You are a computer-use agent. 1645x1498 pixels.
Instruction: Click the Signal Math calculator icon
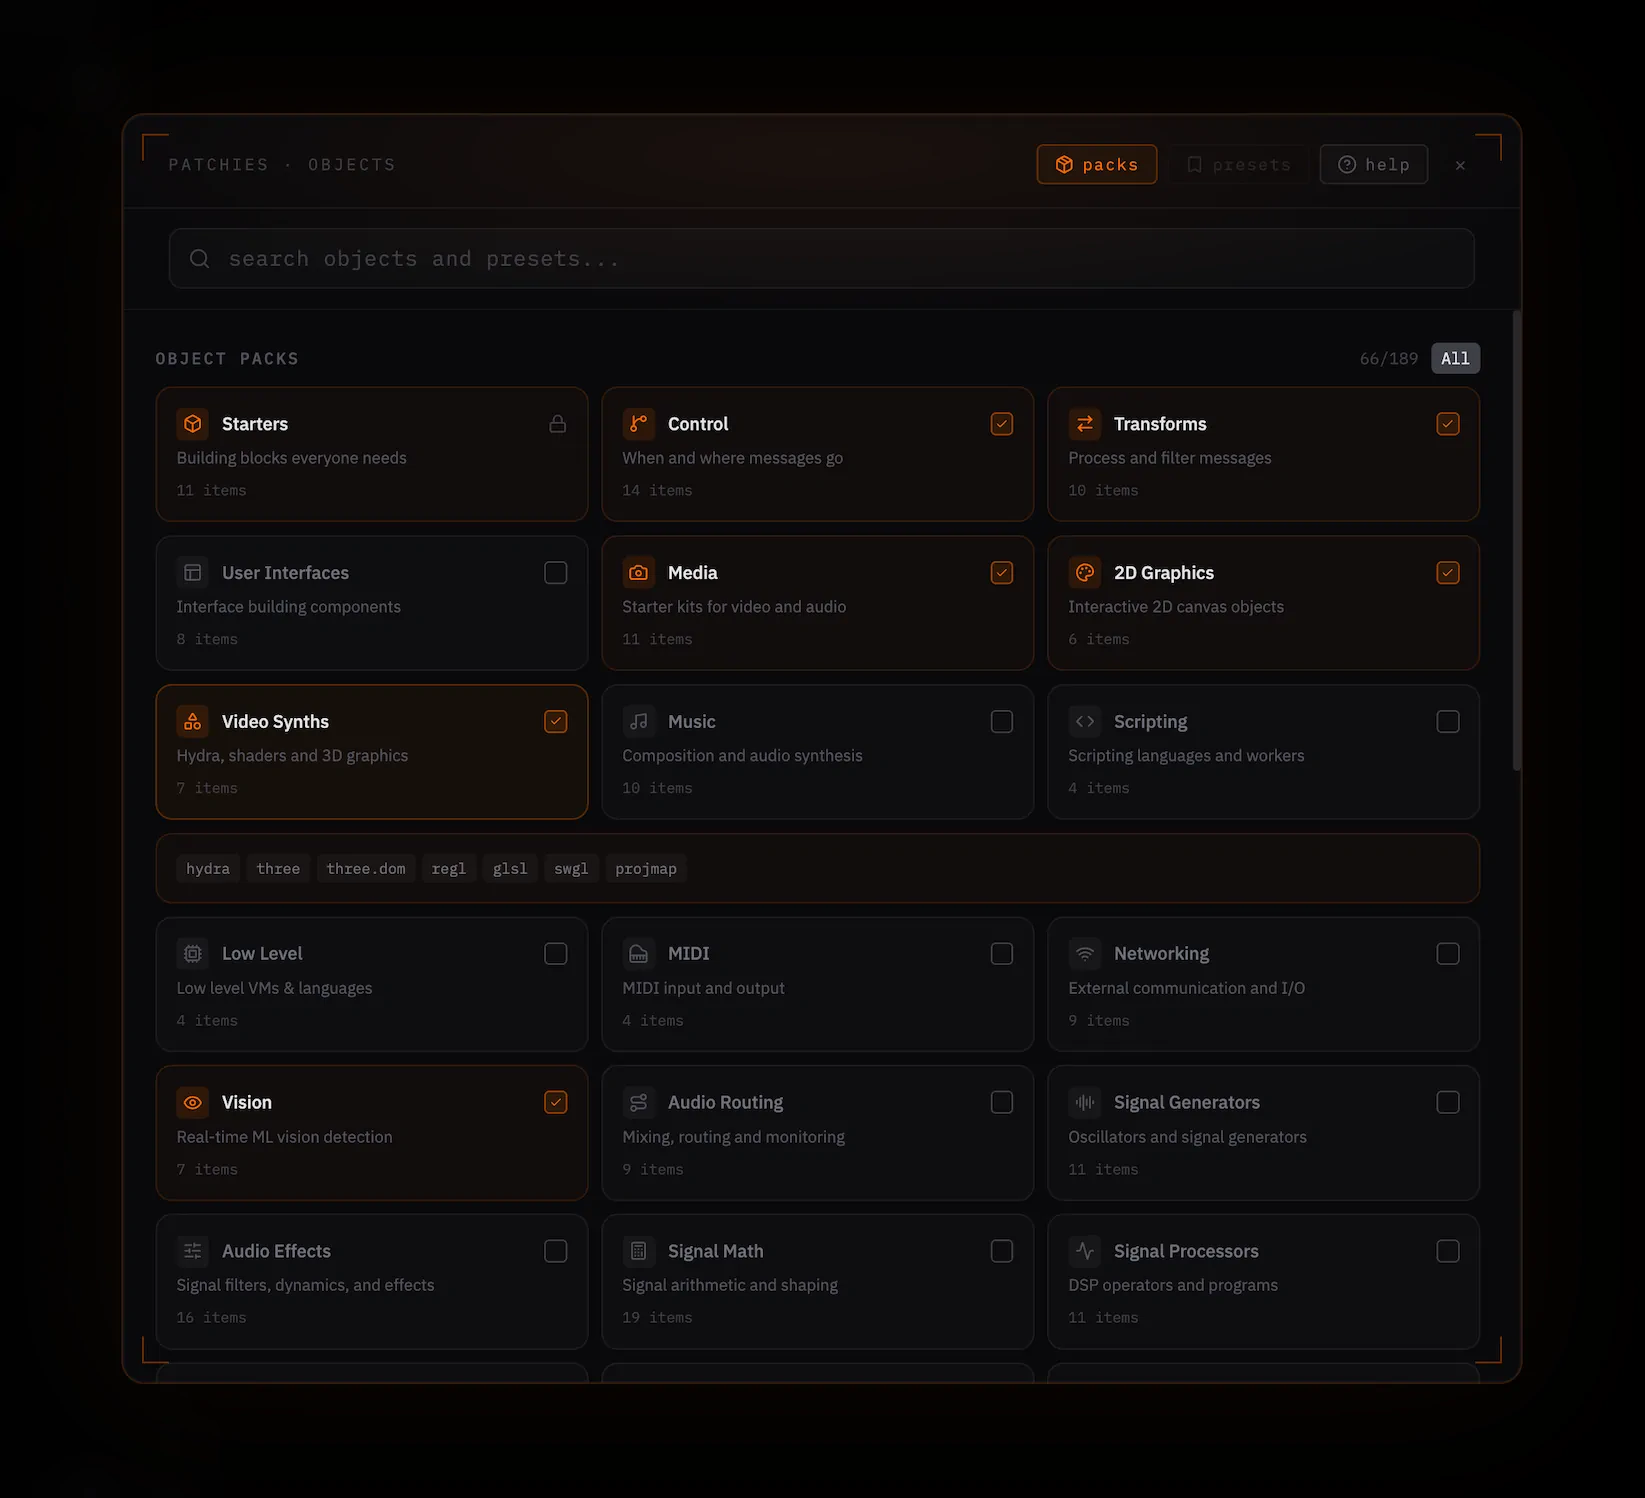[638, 1251]
